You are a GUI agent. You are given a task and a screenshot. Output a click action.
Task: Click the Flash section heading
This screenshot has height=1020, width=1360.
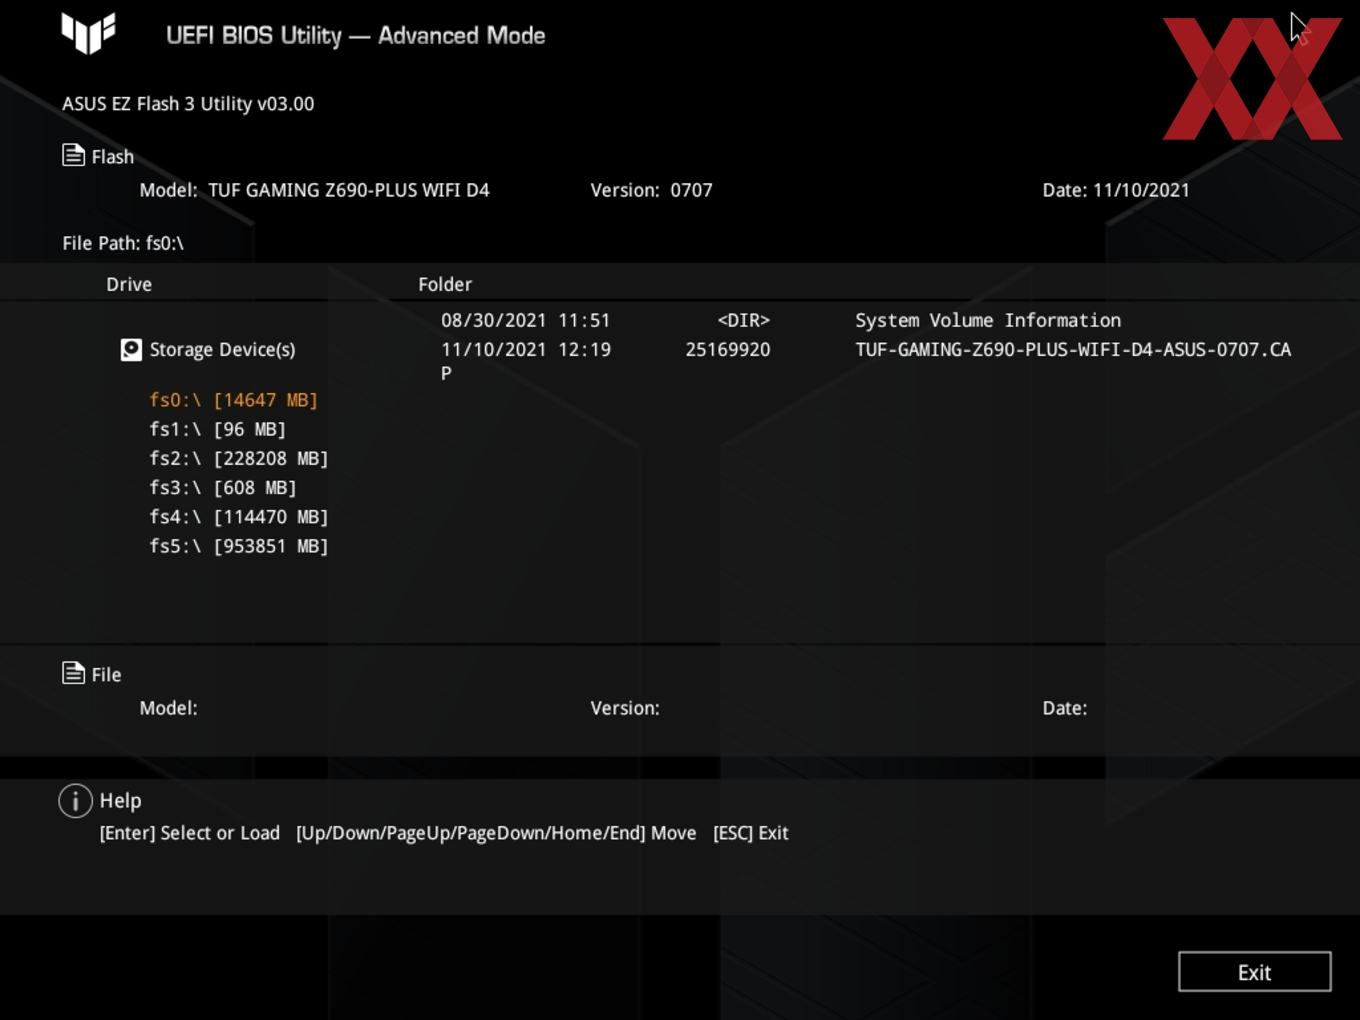click(112, 157)
